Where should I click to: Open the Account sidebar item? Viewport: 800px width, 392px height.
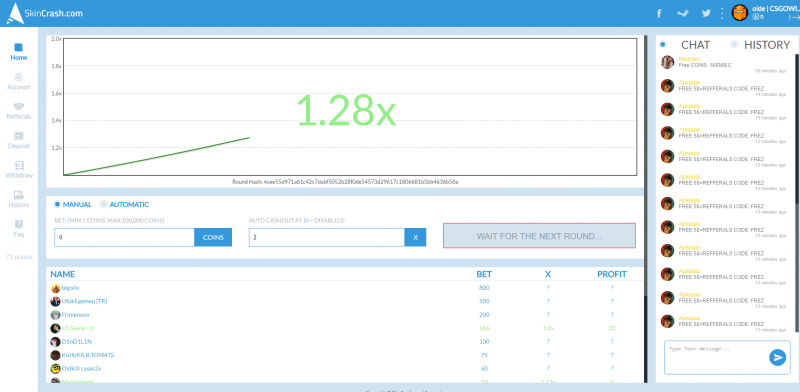[x=19, y=82]
